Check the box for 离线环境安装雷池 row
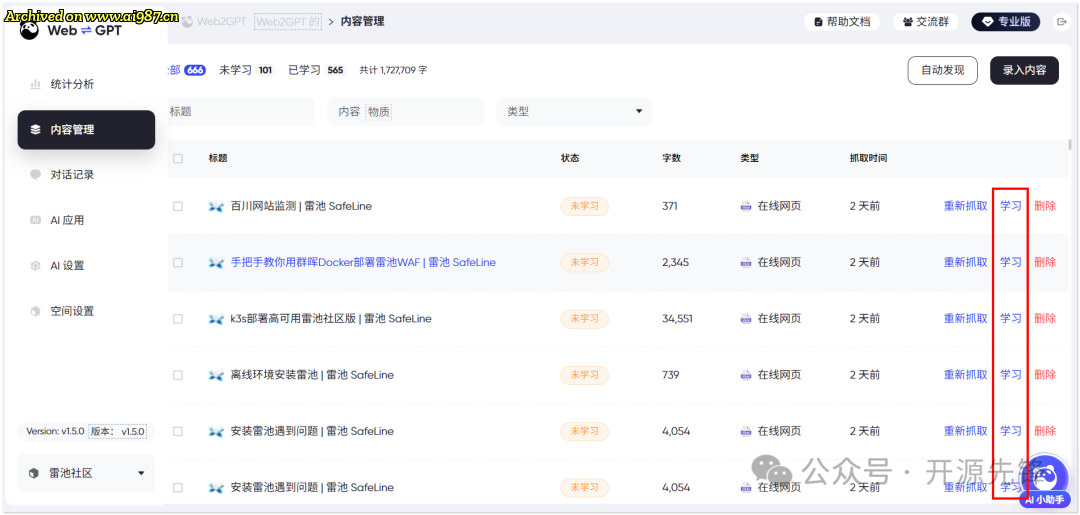Image resolution: width=1080 pixels, height=515 pixels. [x=178, y=375]
